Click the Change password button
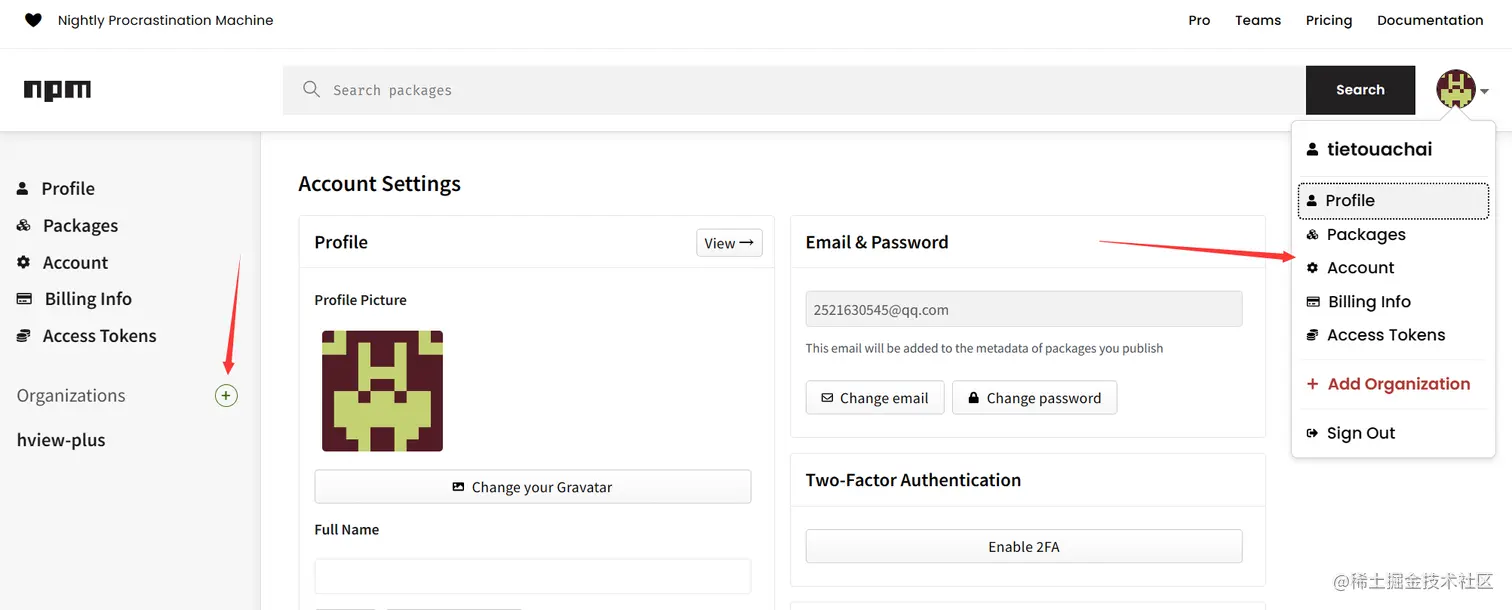This screenshot has height=610, width=1512. (x=1034, y=398)
